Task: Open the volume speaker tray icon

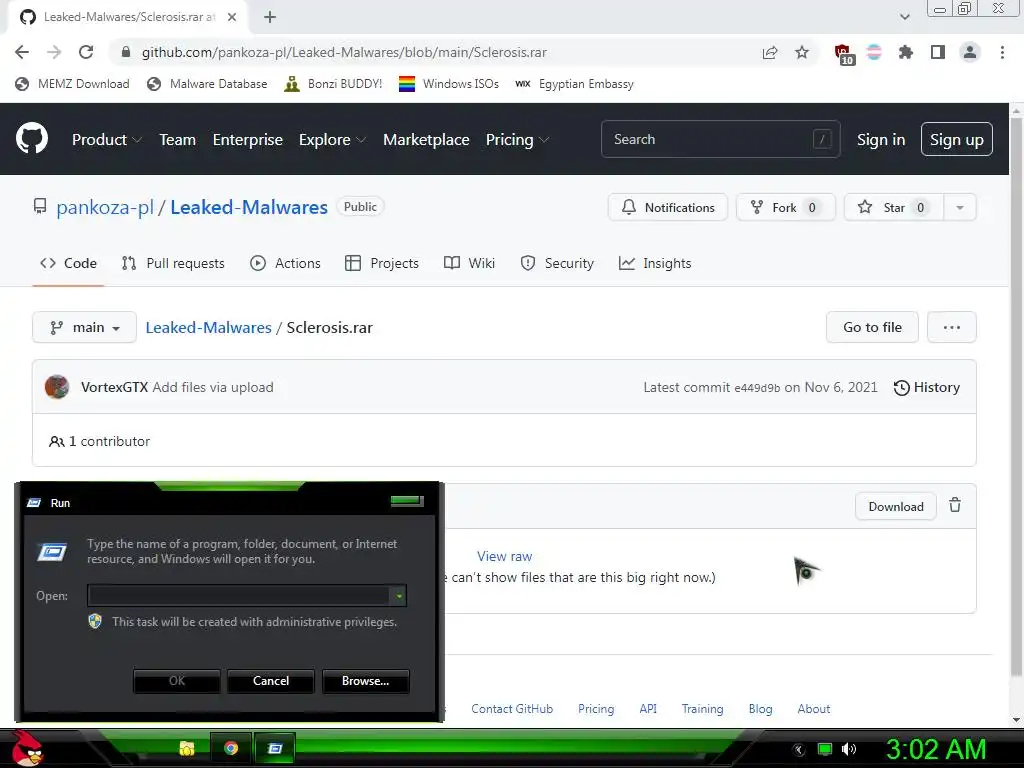Action: pos(849,749)
